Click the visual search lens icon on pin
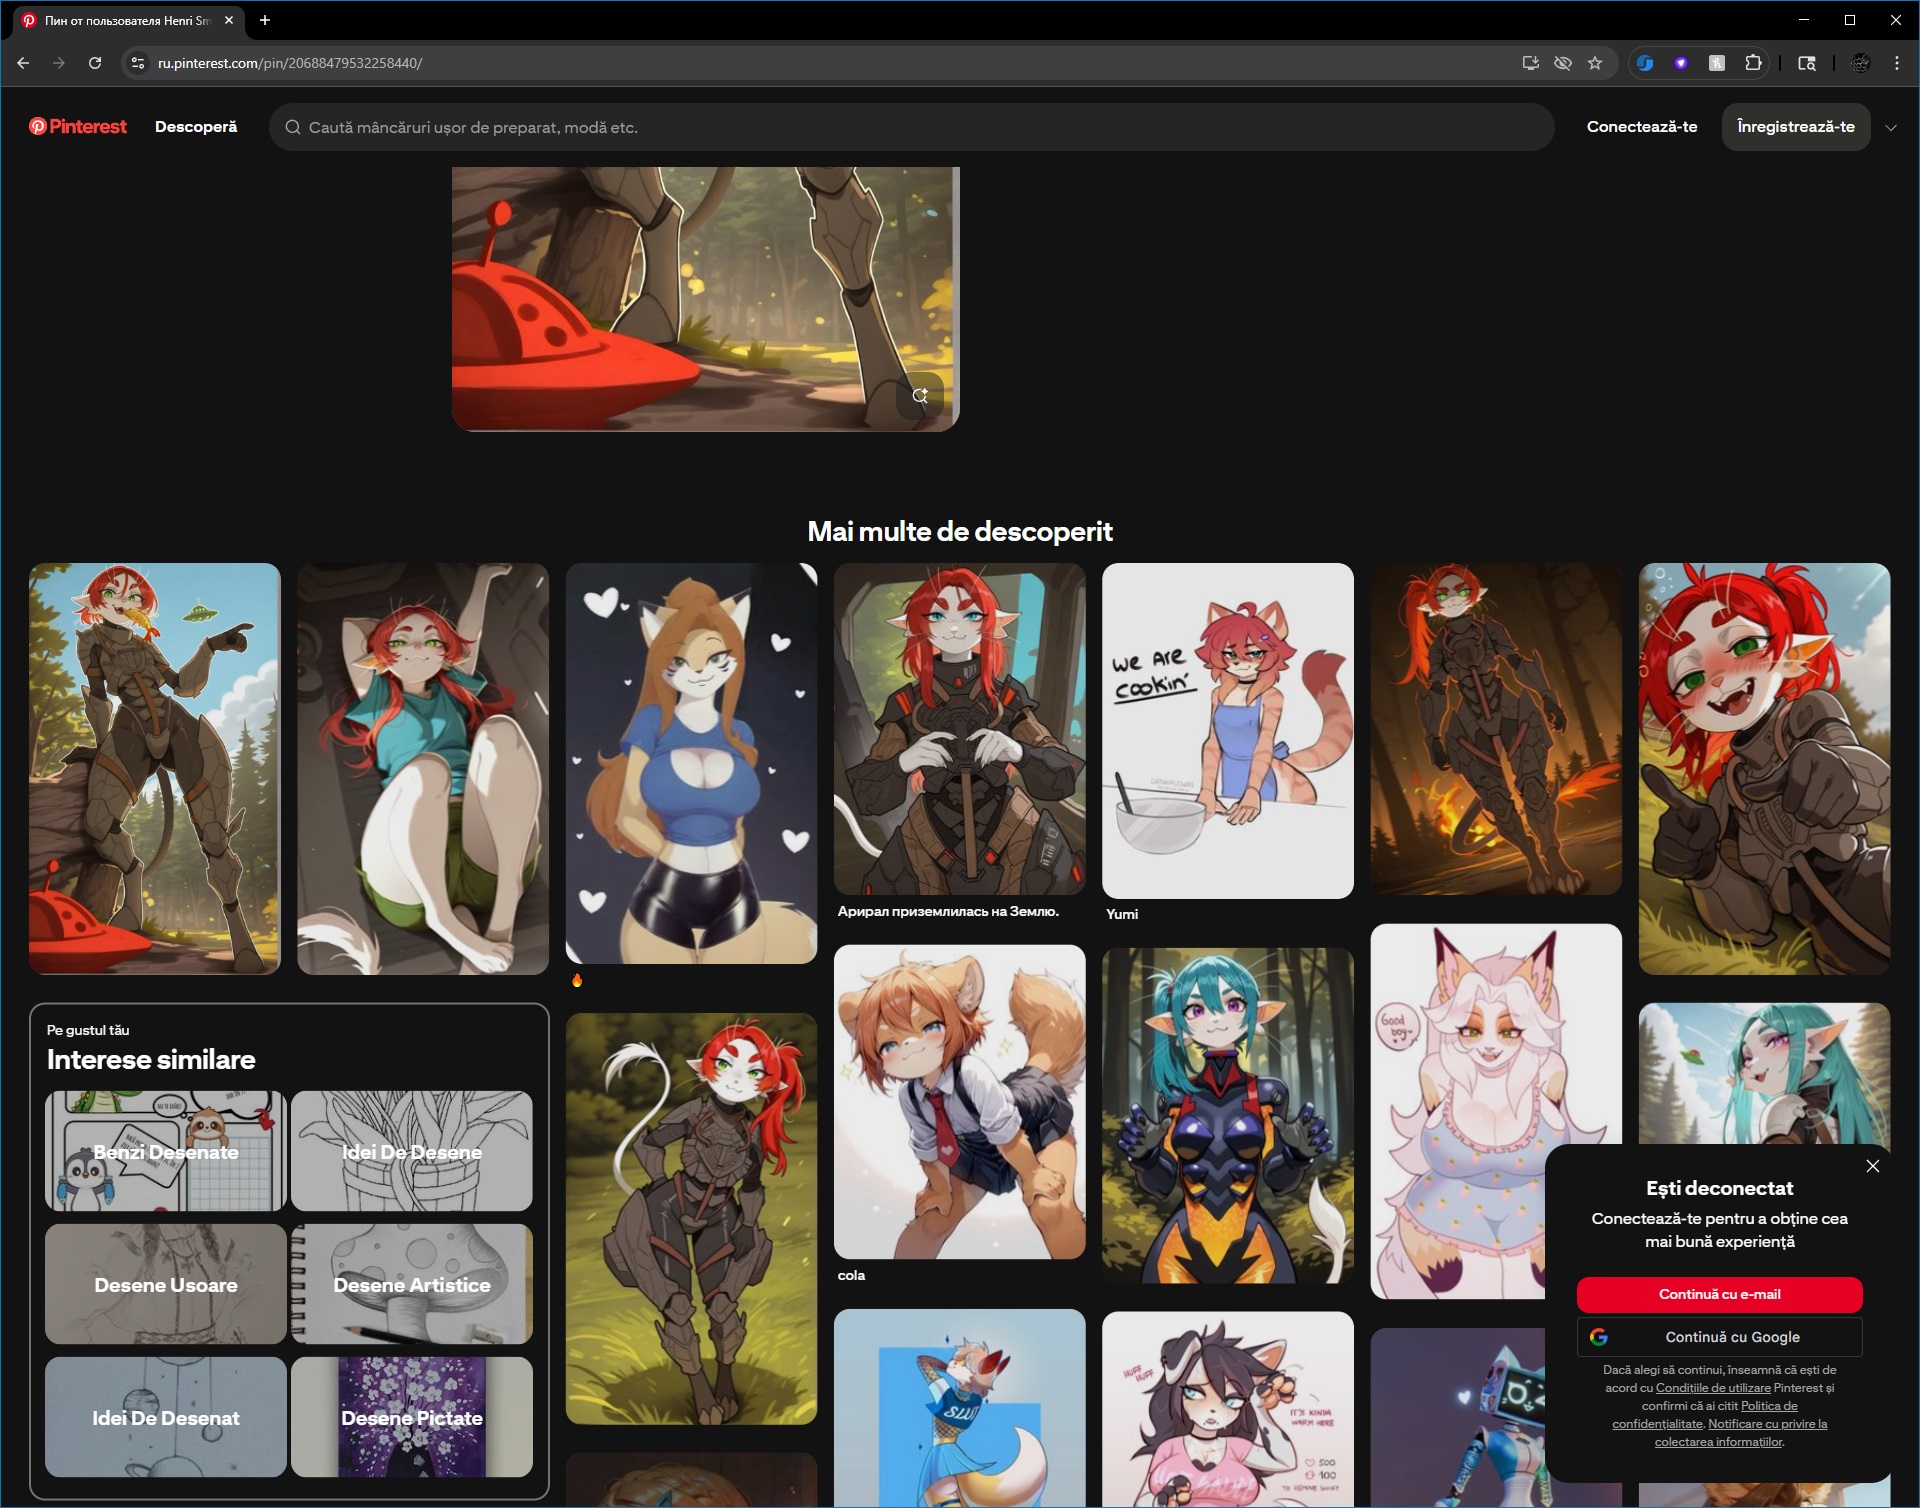The image size is (1920, 1508). pyautogui.click(x=920, y=396)
